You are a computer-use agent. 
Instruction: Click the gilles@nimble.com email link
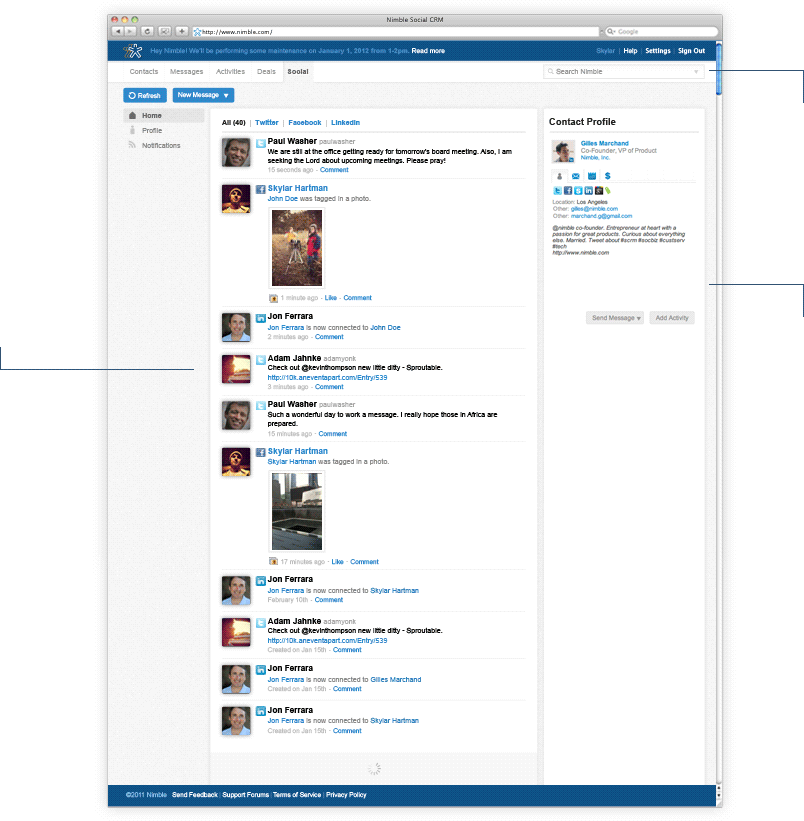594,209
